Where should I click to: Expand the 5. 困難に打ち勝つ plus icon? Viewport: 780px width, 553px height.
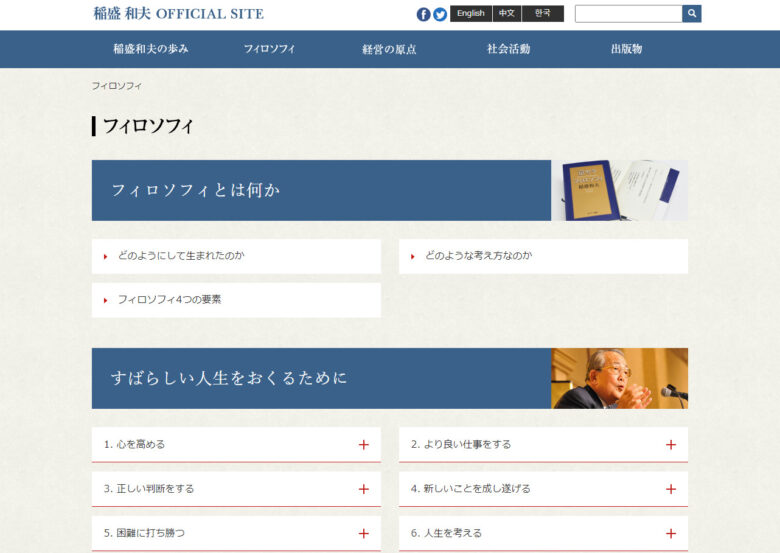[364, 533]
